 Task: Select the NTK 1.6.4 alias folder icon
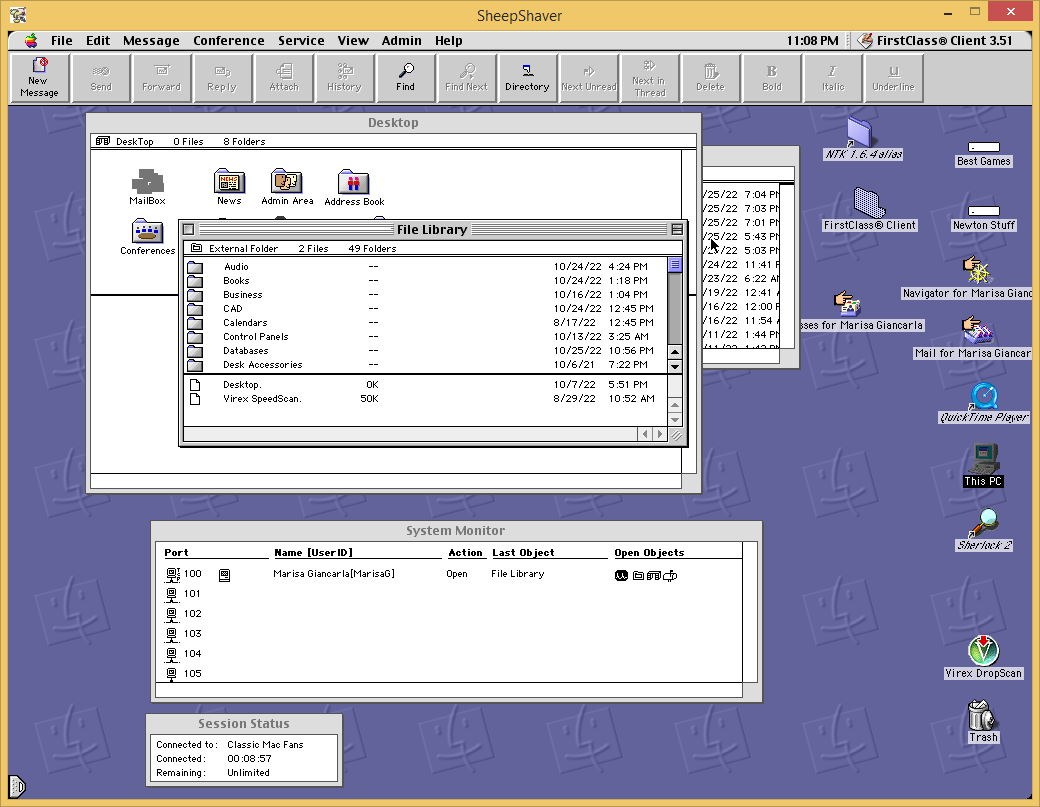pyautogui.click(x=863, y=139)
